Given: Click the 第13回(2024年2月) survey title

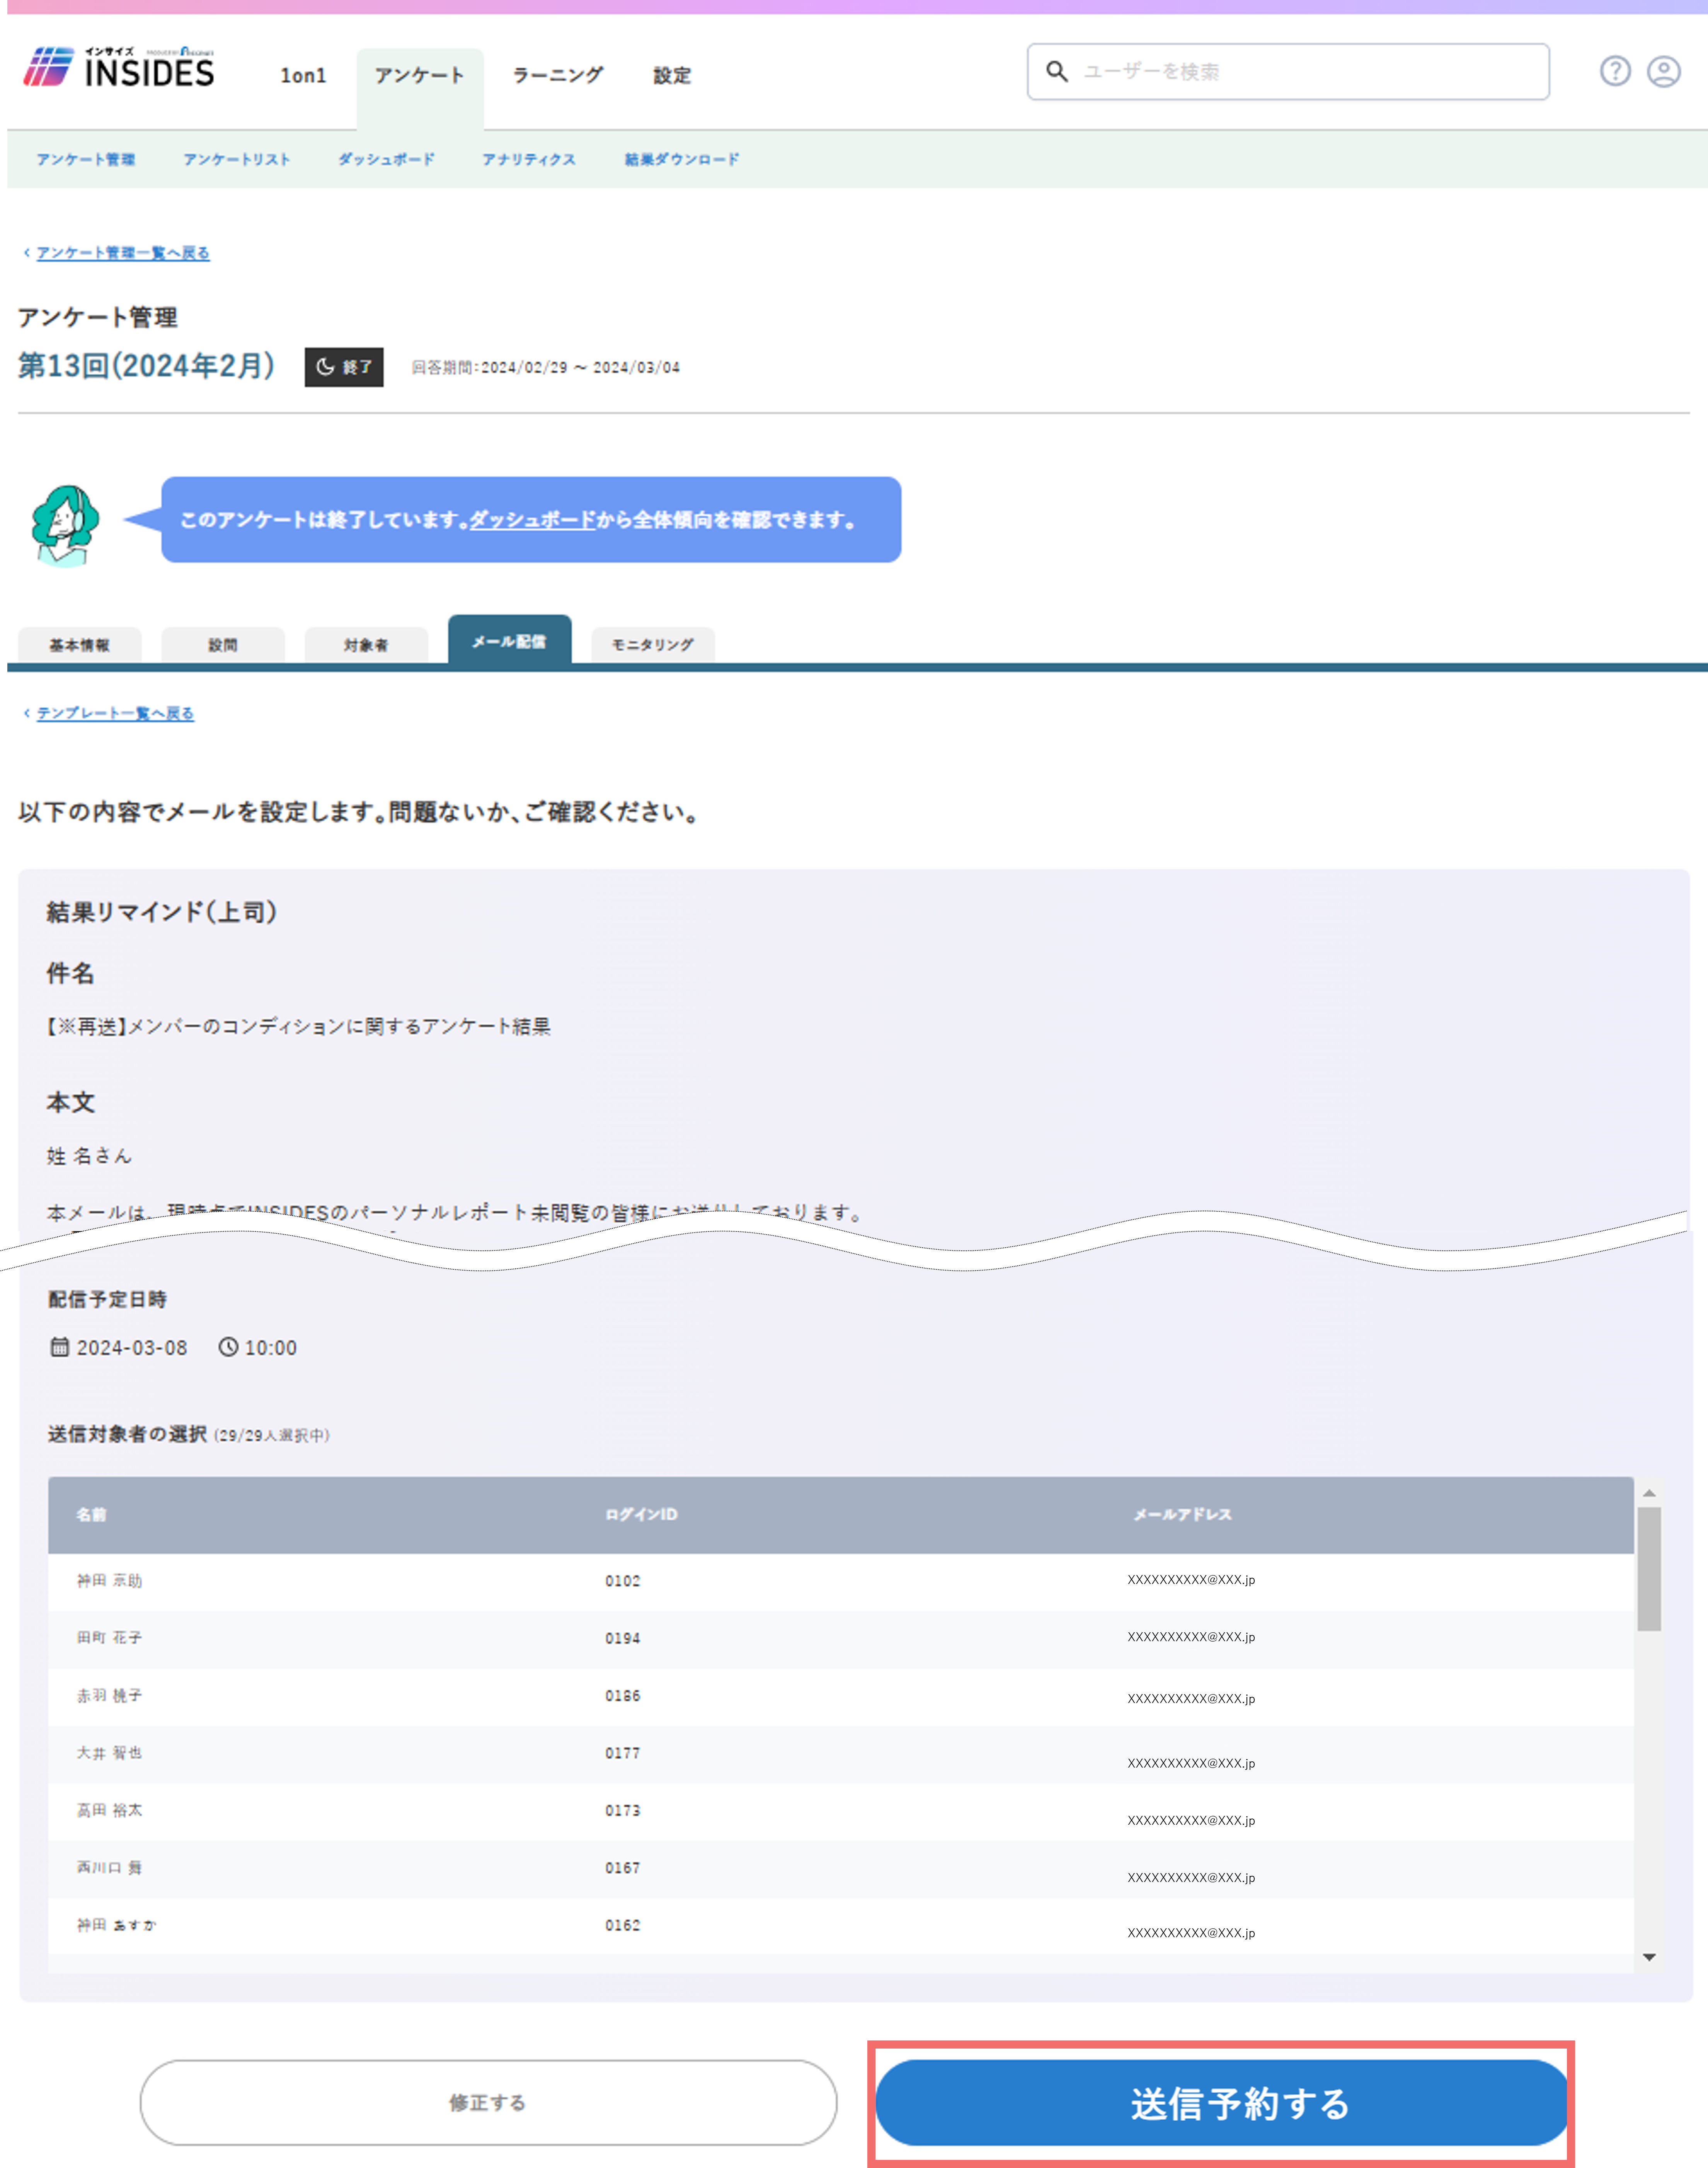Looking at the screenshot, I should click(x=147, y=366).
